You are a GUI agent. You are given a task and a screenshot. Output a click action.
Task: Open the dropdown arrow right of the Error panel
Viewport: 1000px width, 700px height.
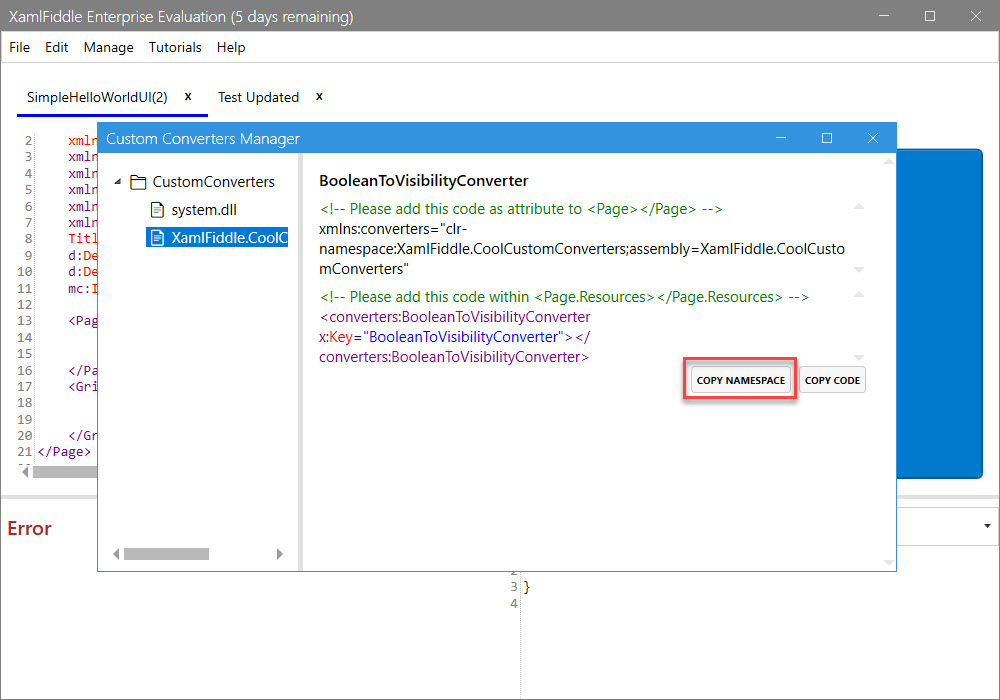coord(987,526)
